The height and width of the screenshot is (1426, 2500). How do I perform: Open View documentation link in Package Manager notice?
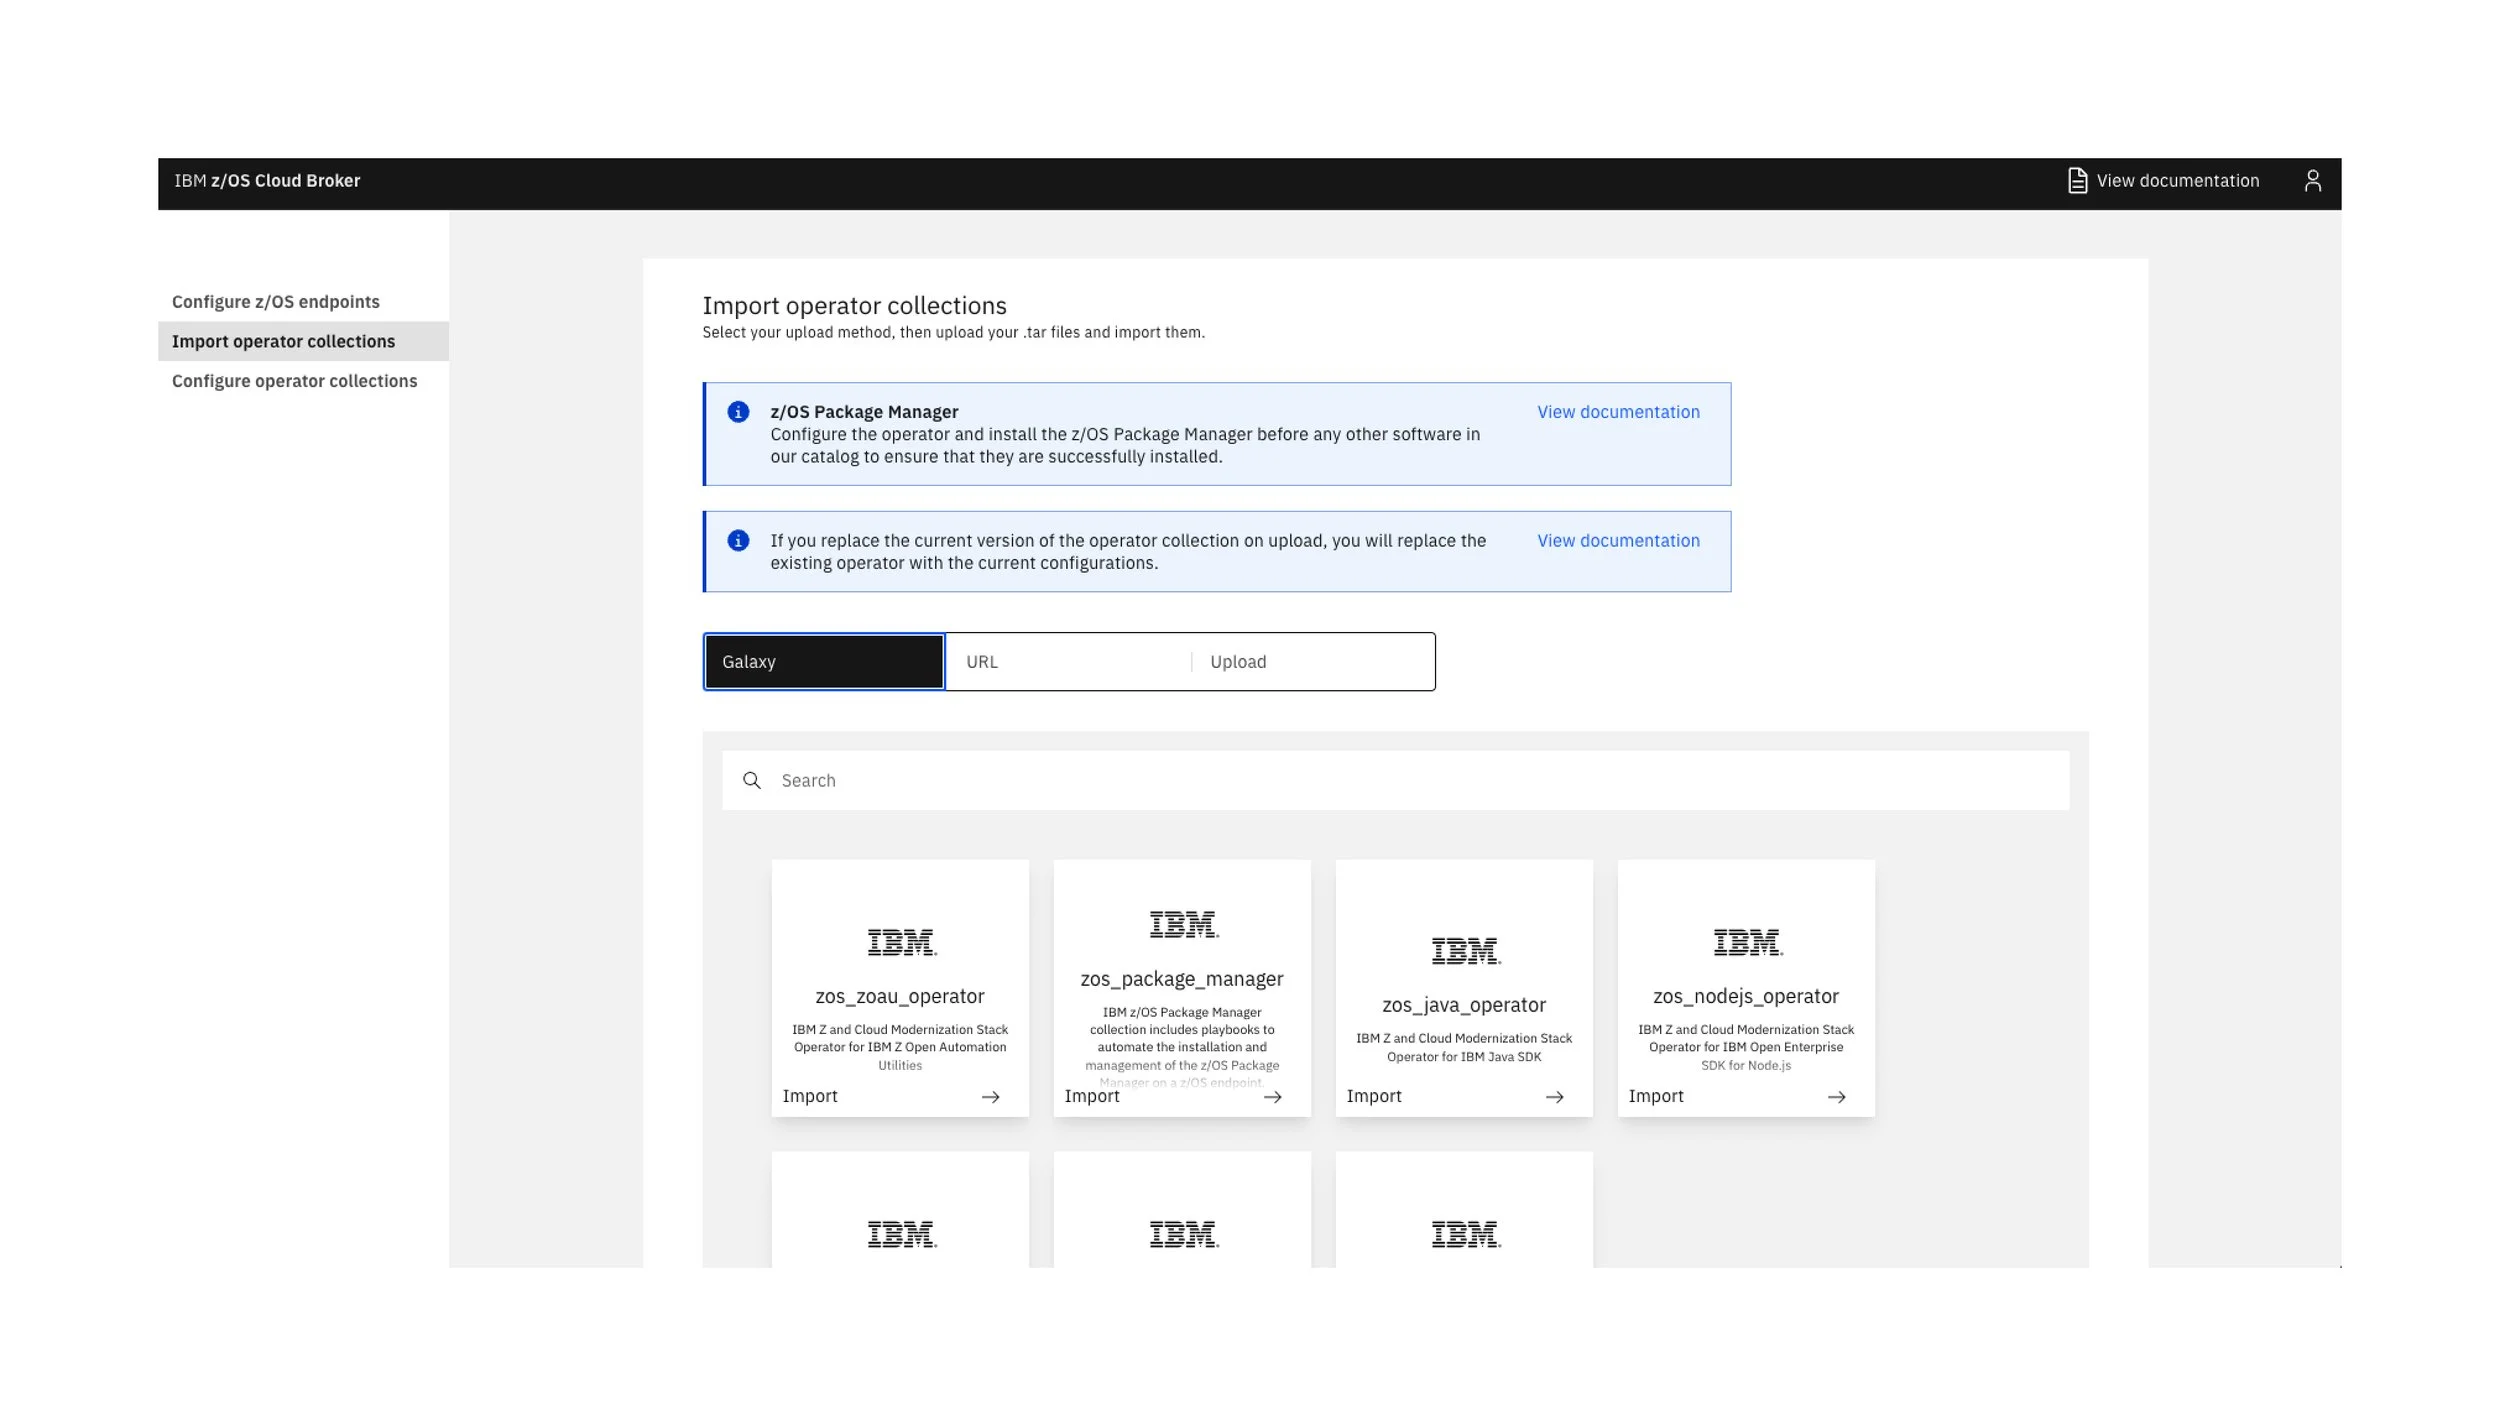1618,412
